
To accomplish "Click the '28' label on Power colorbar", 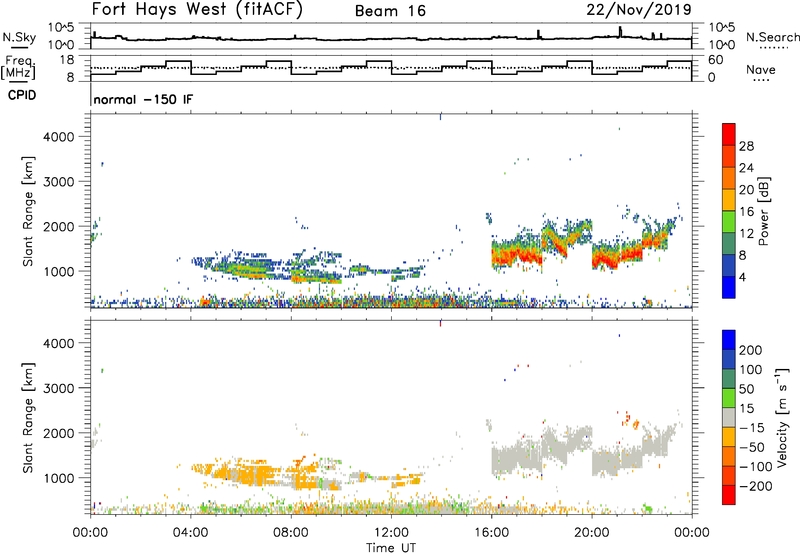I will click(746, 146).
